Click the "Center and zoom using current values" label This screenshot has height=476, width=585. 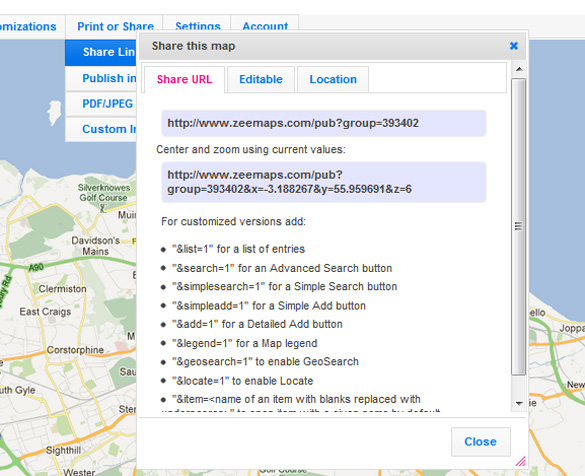(251, 150)
